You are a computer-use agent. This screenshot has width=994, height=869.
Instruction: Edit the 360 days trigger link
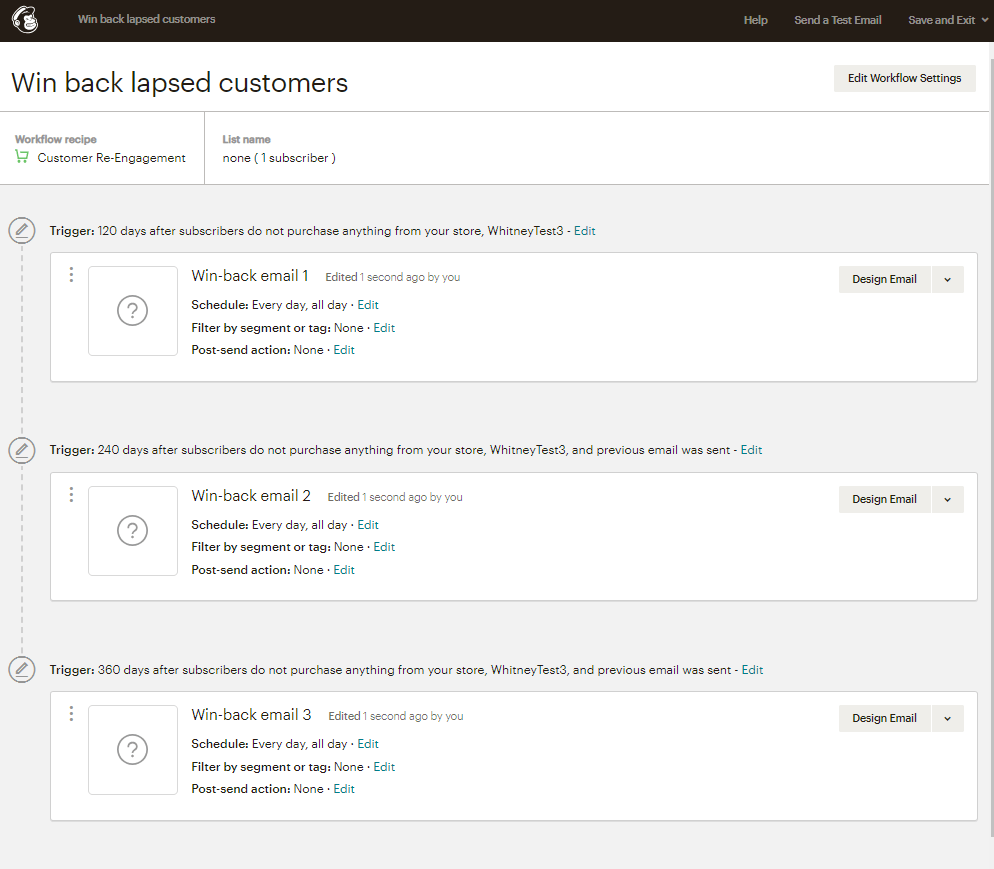point(752,670)
